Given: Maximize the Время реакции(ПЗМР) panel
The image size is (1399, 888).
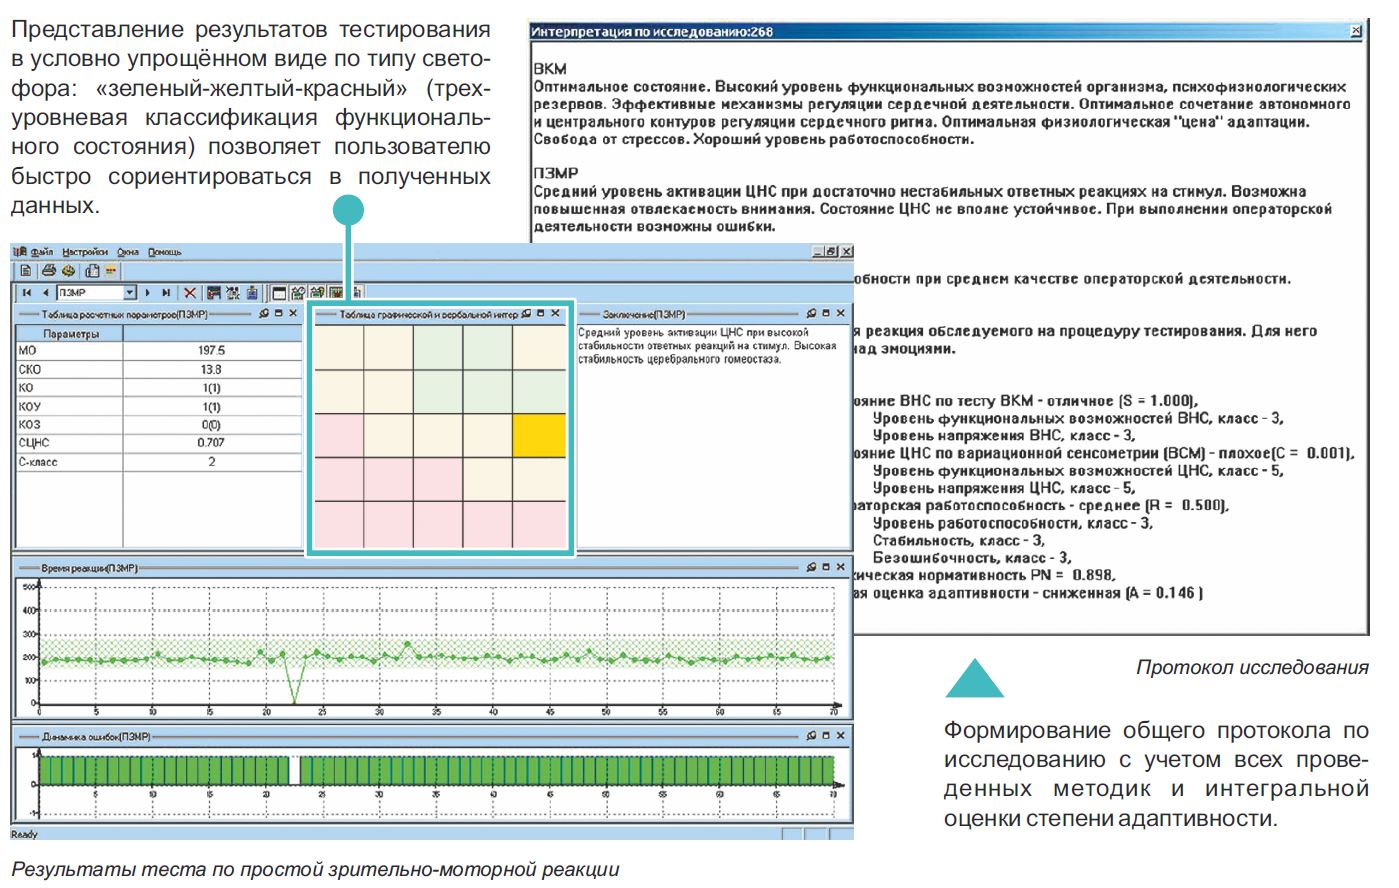Looking at the screenshot, I should [826, 567].
